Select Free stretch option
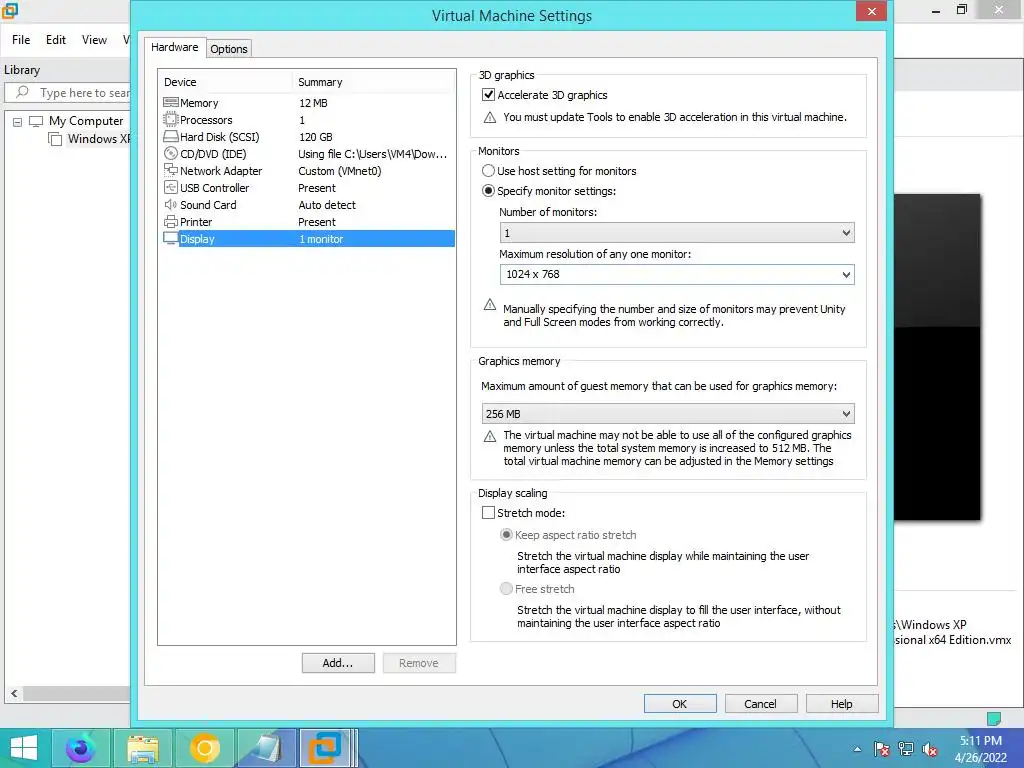The height and width of the screenshot is (768, 1024). coord(506,588)
